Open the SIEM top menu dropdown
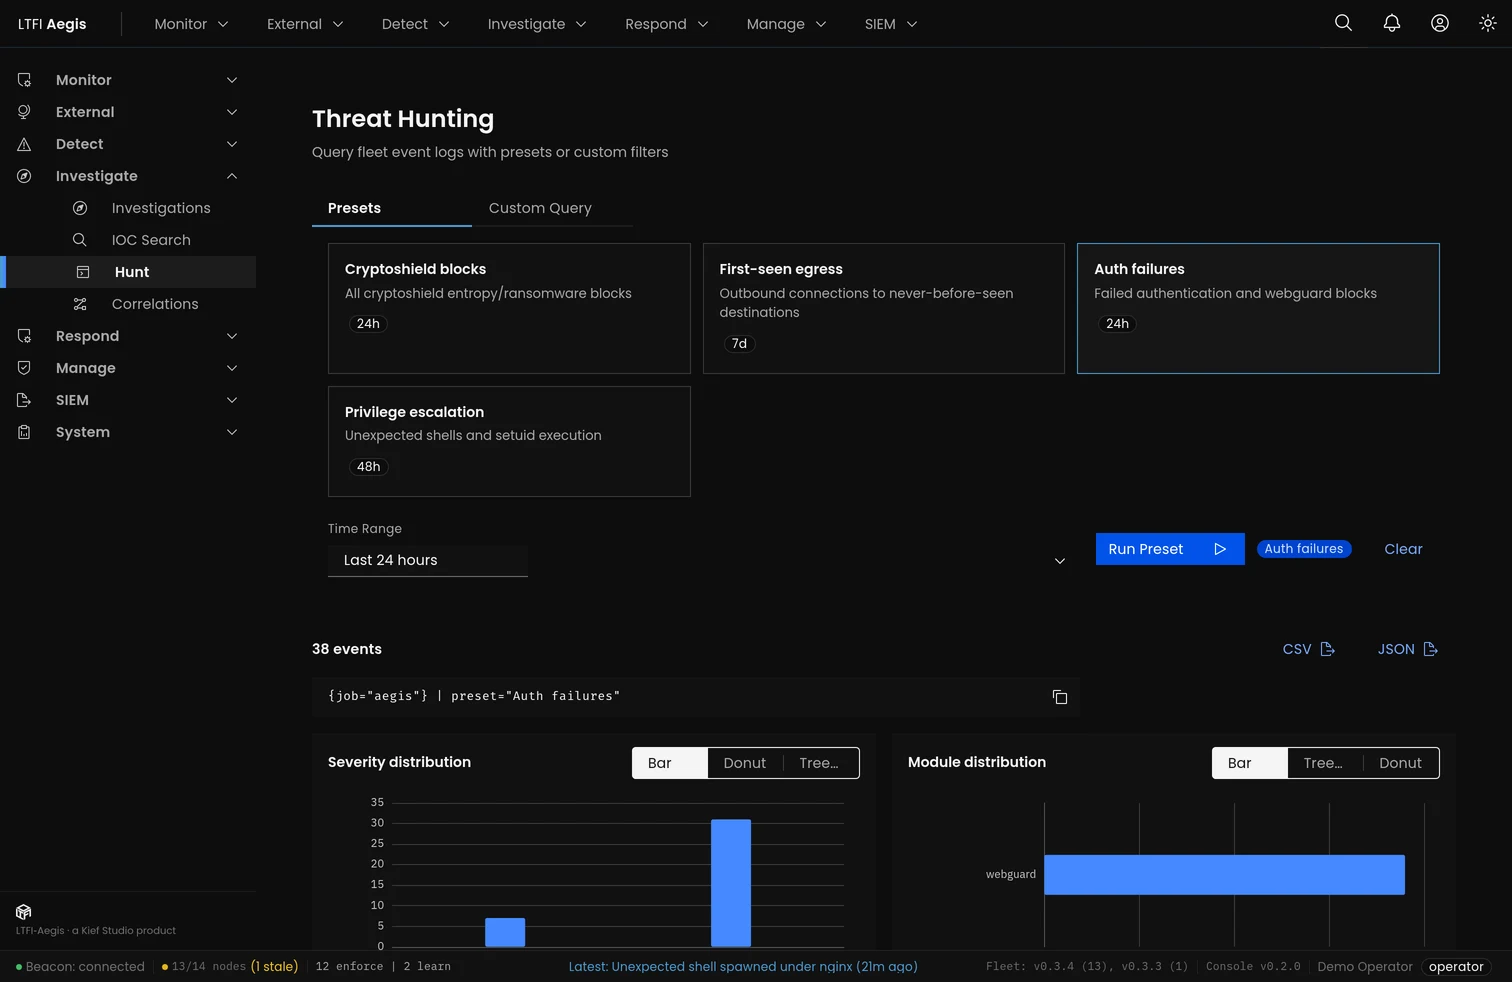Screen dimensions: 1512x982 891,24
